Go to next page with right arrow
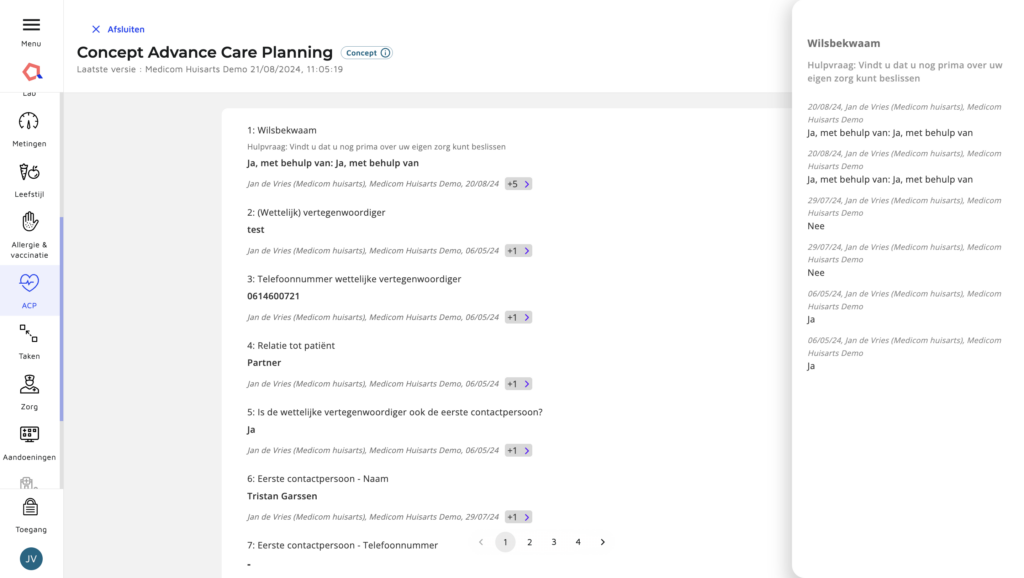 (x=603, y=542)
